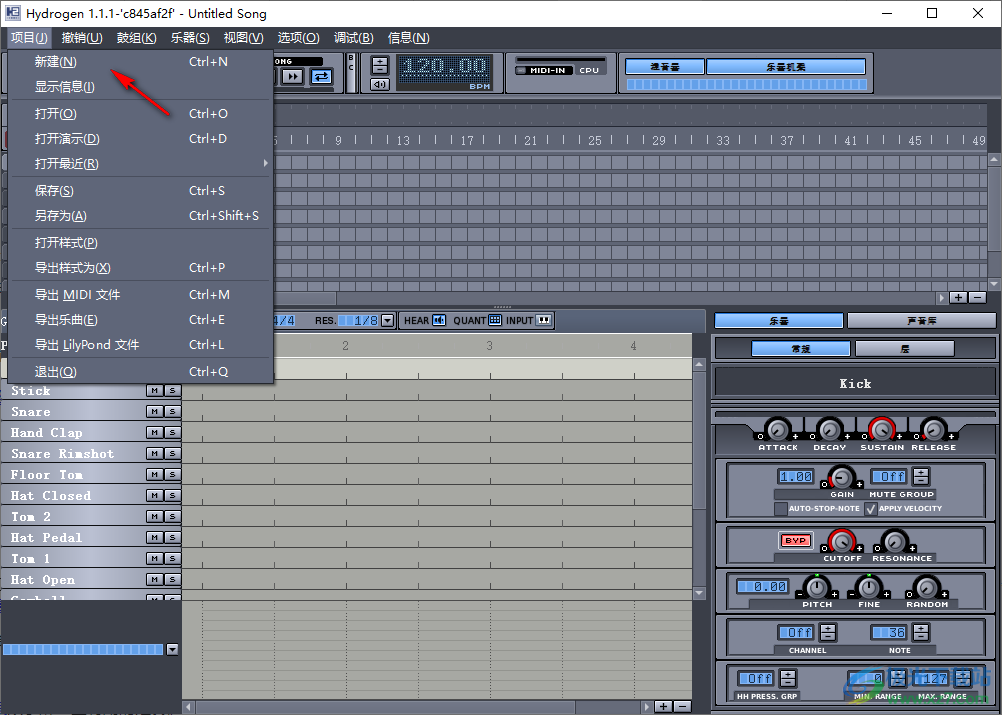
Task: Select the Floor Tom instrument row
Action: (x=73, y=475)
